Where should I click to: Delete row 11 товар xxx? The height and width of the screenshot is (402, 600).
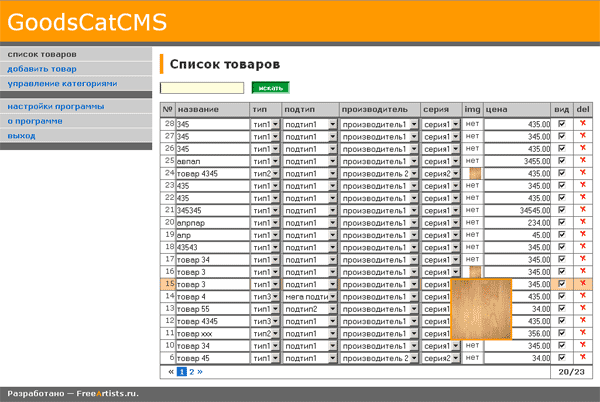tap(583, 333)
